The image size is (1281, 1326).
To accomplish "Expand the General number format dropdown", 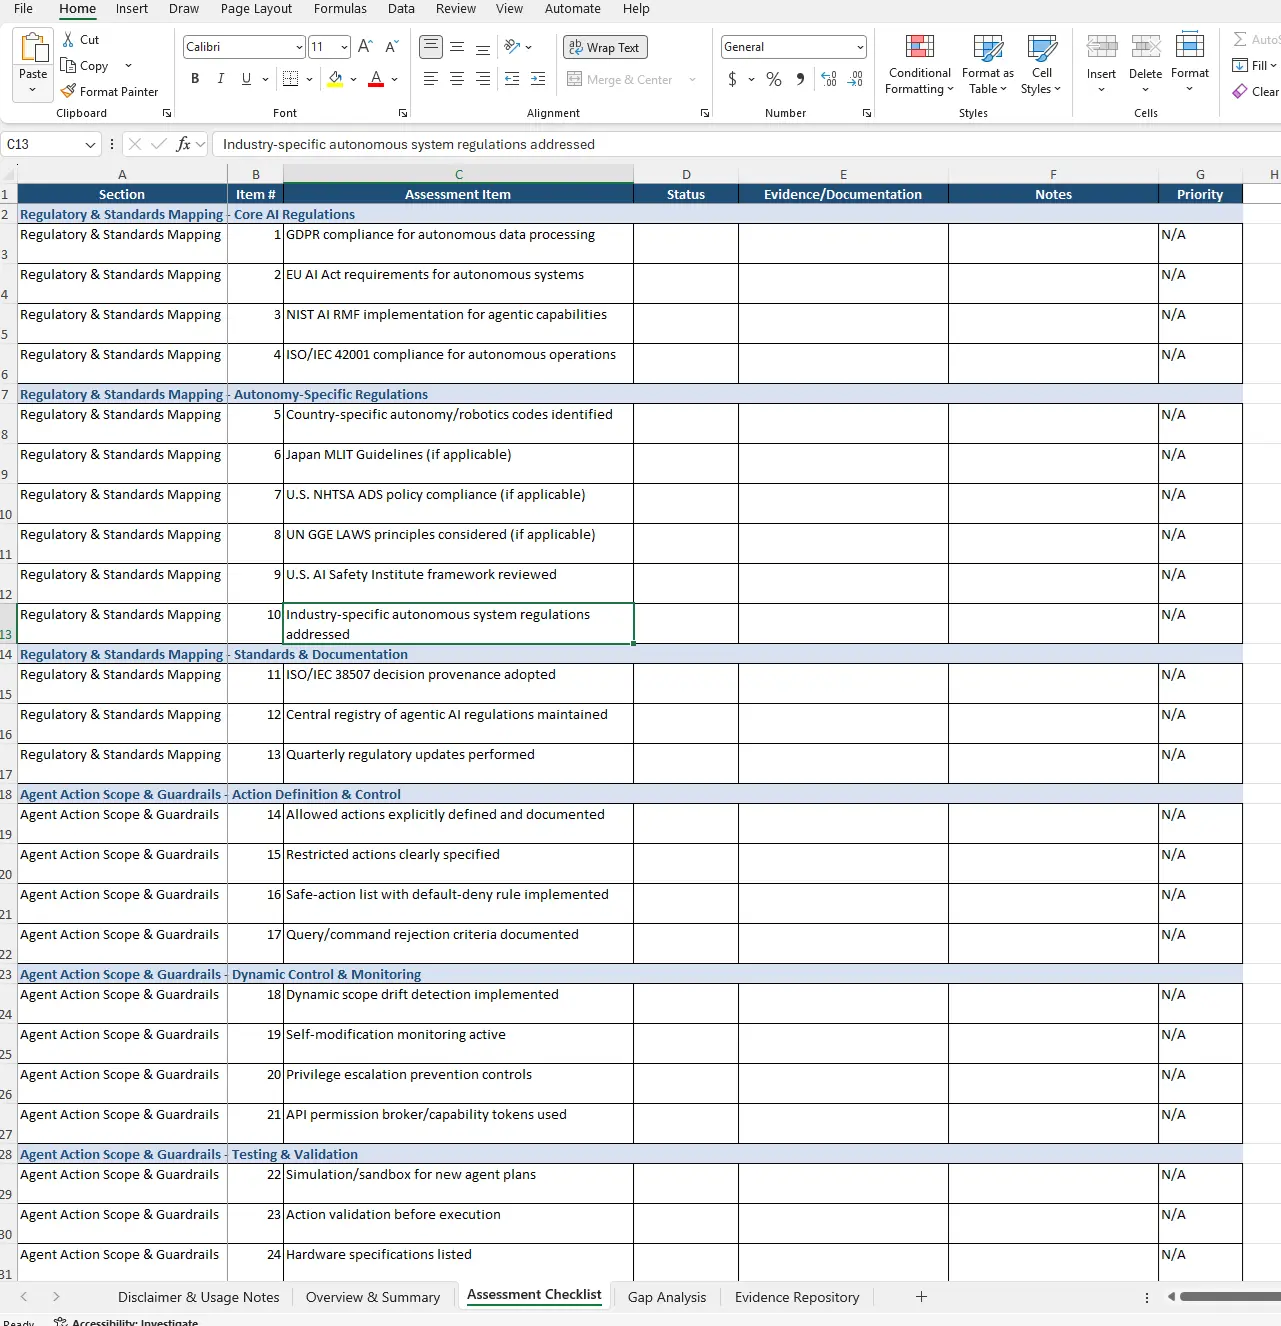I will click(859, 47).
